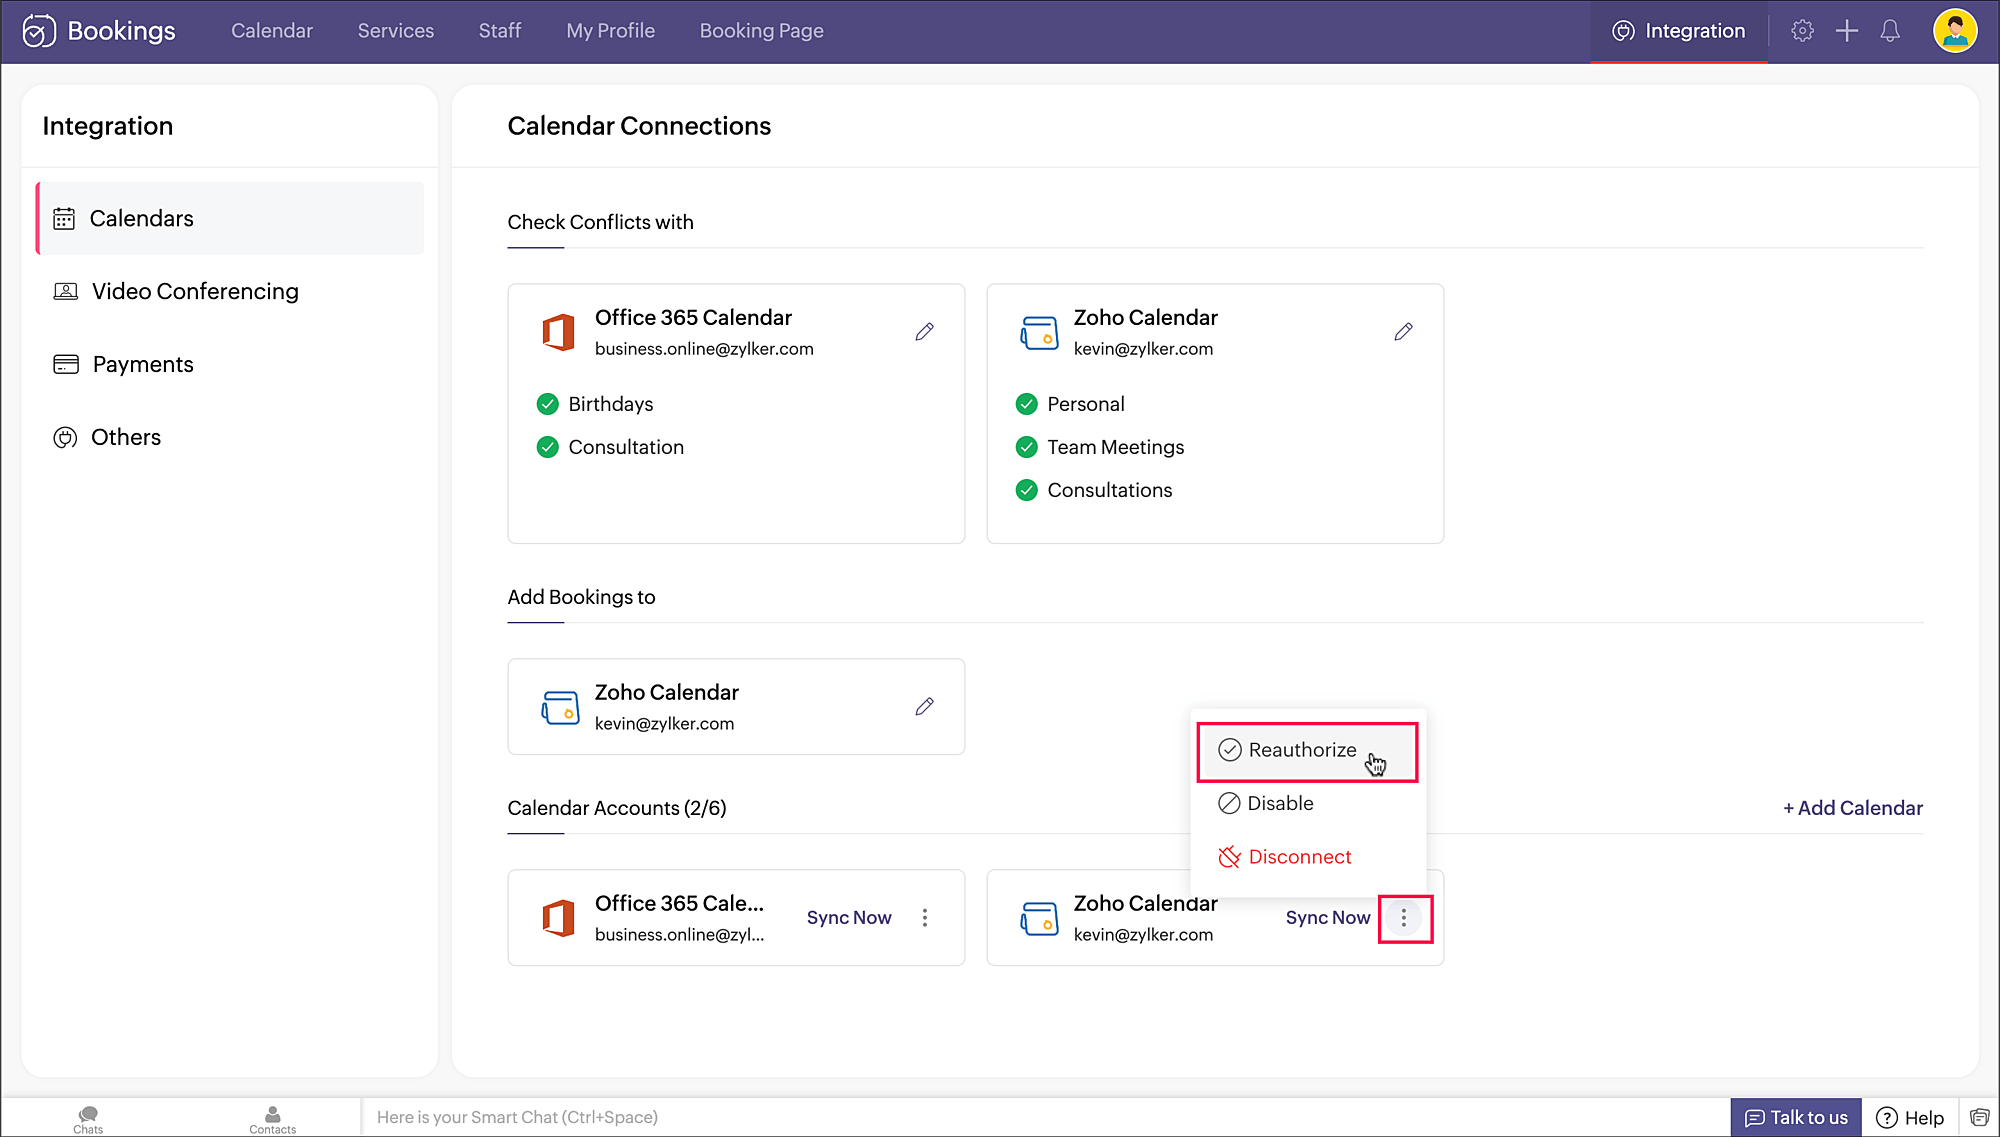The width and height of the screenshot is (2000, 1137).
Task: Toggle the Consultation calendar check
Action: point(547,447)
